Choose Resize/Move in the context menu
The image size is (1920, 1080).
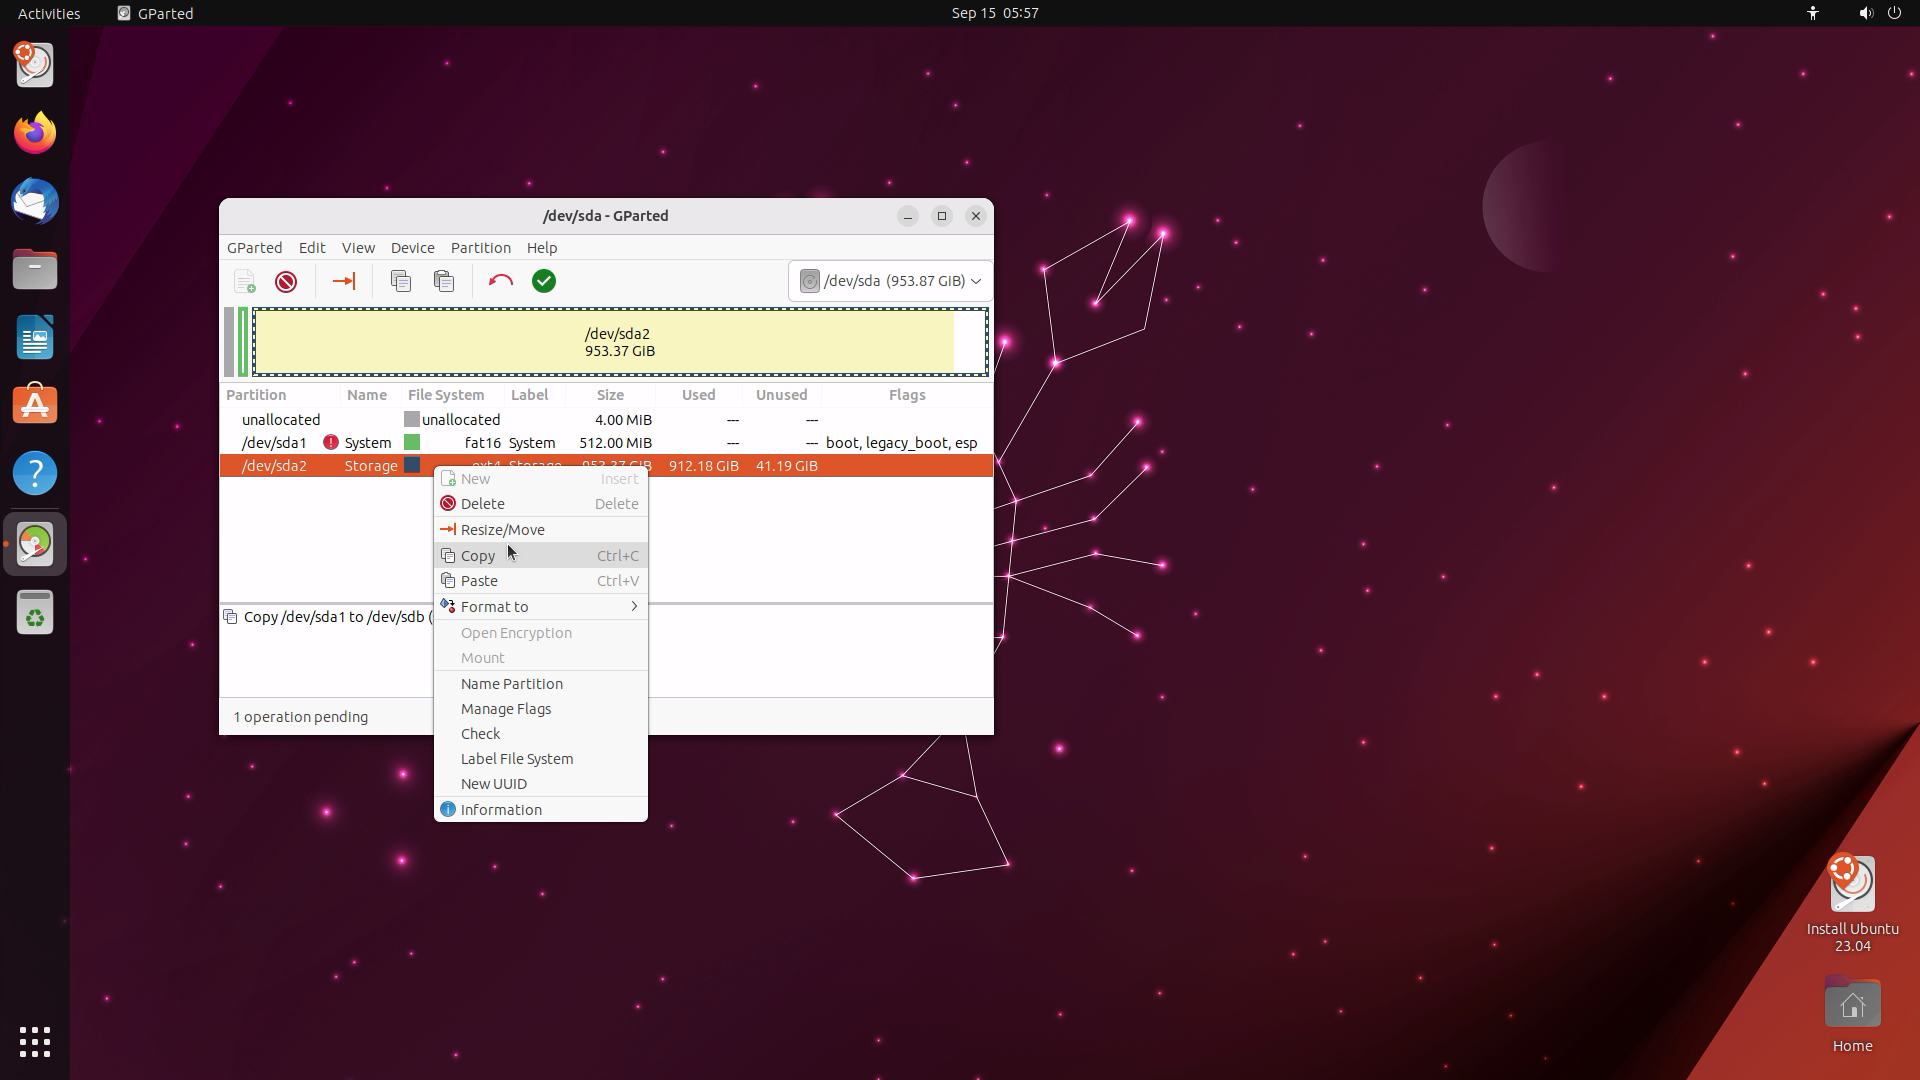[541, 530]
